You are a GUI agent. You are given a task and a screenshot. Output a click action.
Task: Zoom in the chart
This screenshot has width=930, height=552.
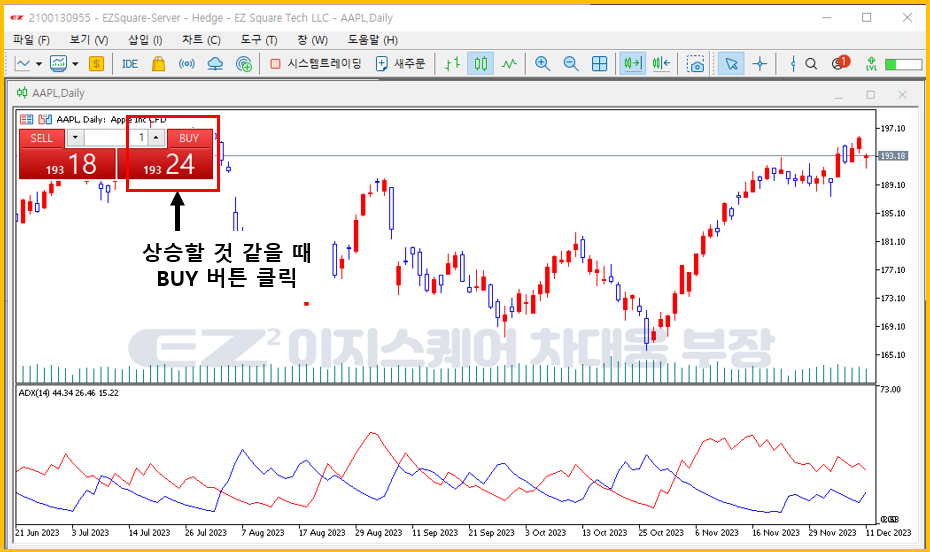point(542,63)
